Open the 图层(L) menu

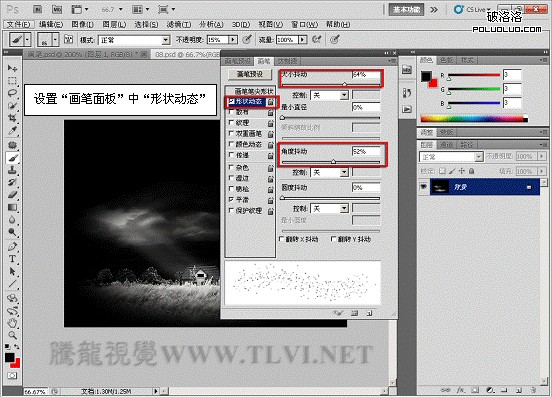coord(114,24)
